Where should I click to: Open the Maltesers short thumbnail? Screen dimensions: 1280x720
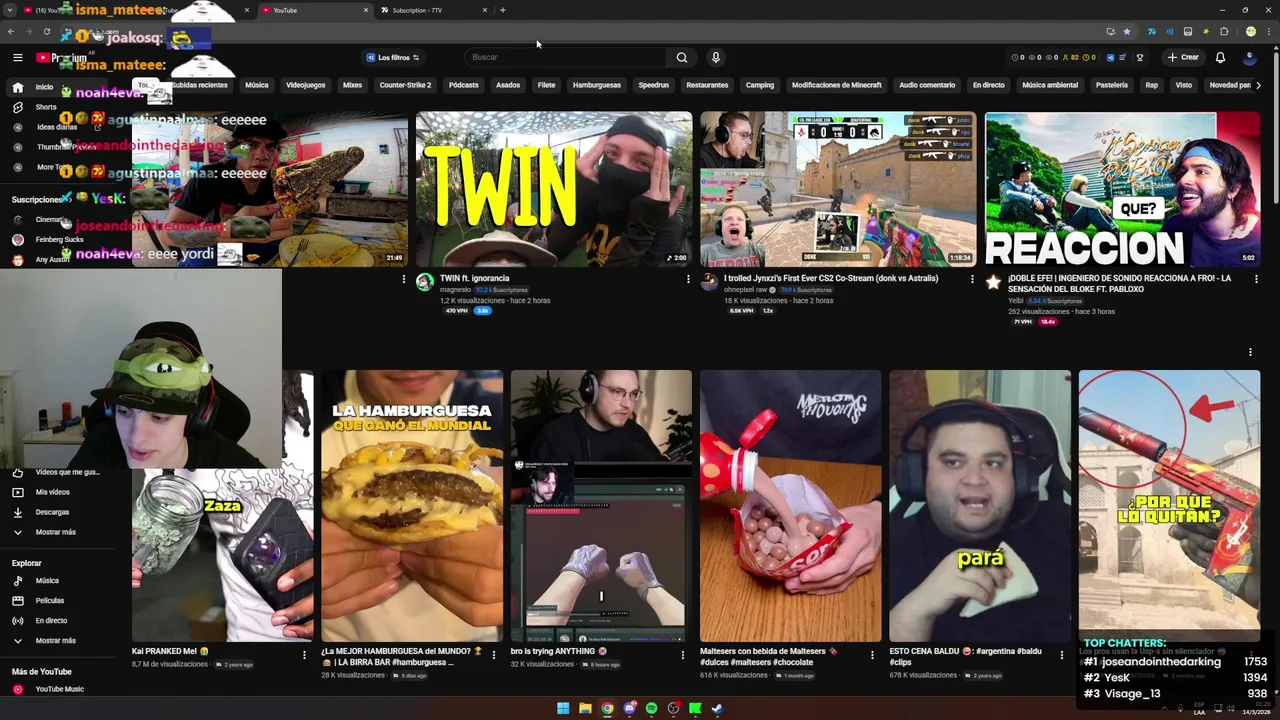[x=790, y=506]
